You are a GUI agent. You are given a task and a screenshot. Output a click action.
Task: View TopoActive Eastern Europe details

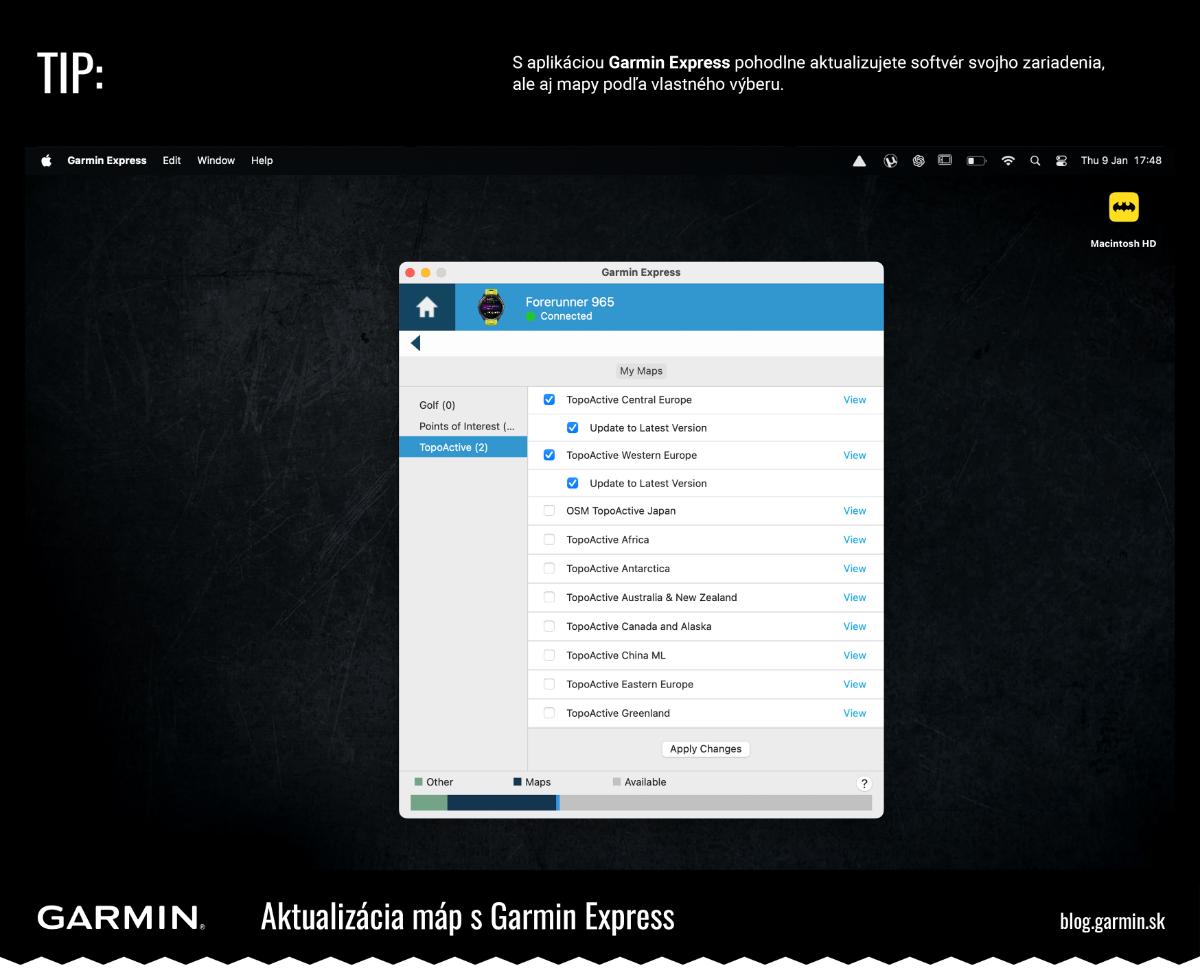coord(855,685)
